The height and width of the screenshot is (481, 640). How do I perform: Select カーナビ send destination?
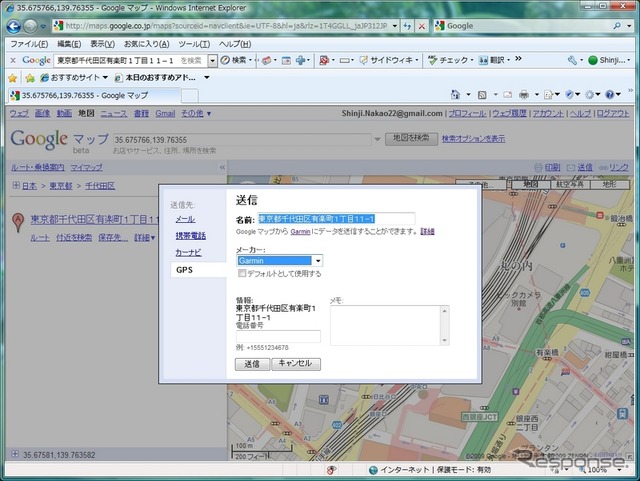click(188, 252)
